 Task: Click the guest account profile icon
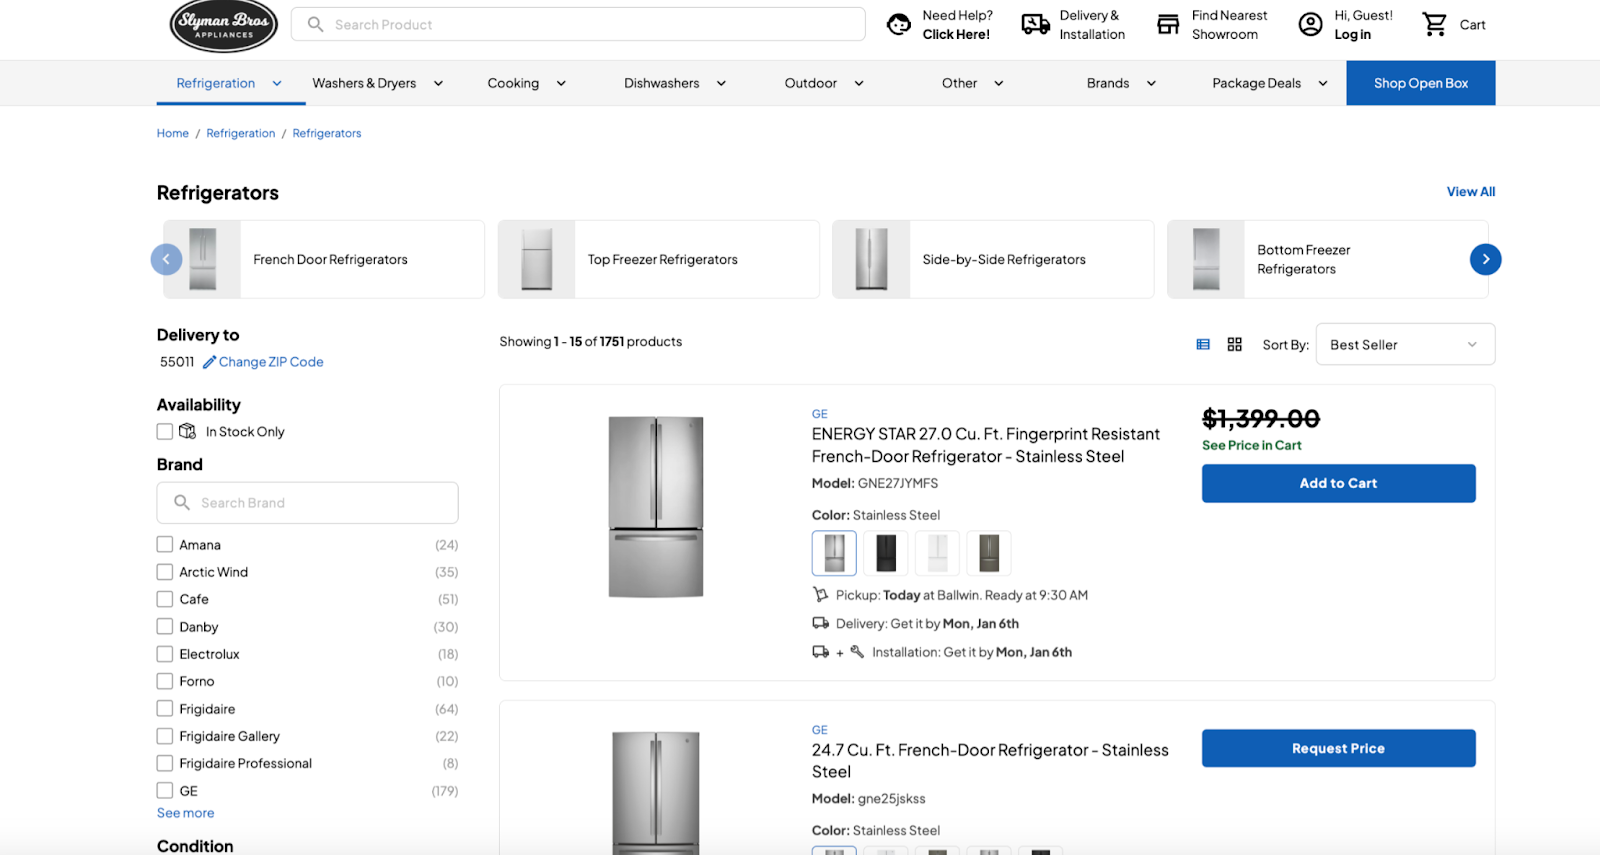click(x=1310, y=25)
